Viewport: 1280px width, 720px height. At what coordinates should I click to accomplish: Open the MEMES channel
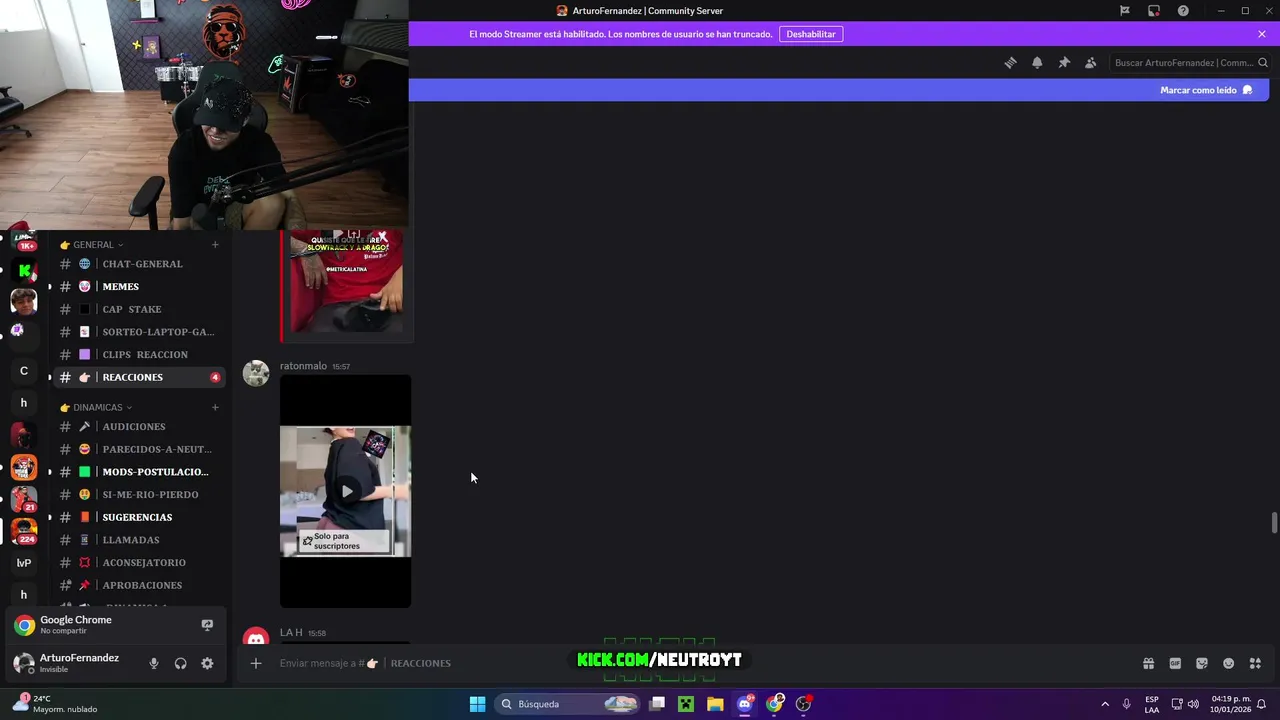click(139, 287)
